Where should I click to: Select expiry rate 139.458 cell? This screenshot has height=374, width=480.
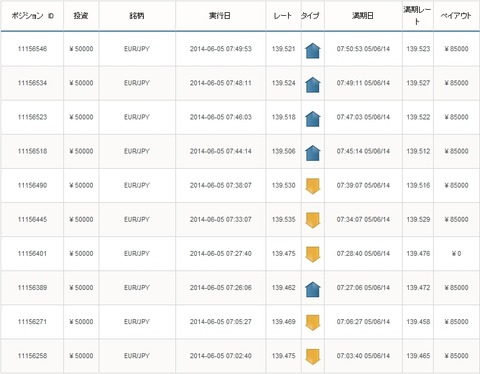click(x=418, y=322)
